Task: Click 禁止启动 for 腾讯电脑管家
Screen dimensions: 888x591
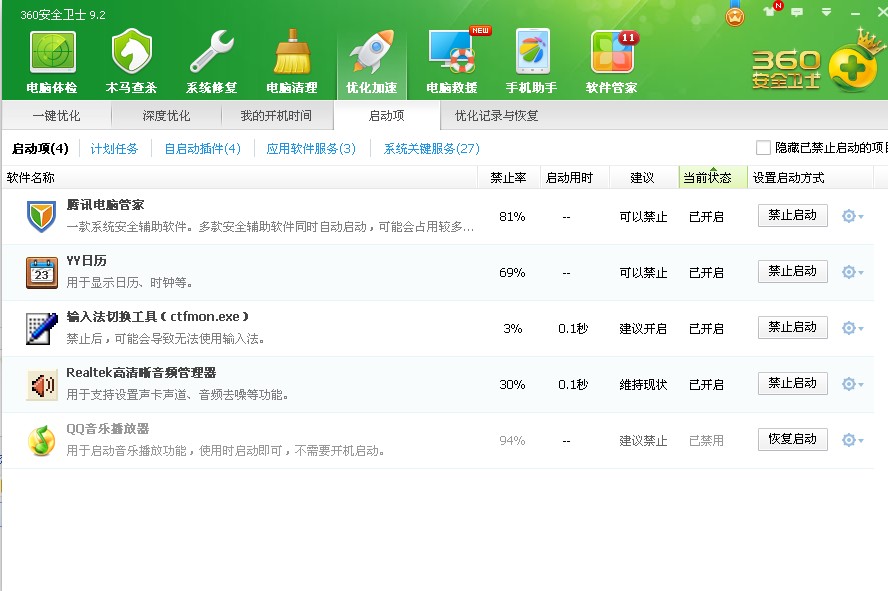Action: tap(792, 215)
